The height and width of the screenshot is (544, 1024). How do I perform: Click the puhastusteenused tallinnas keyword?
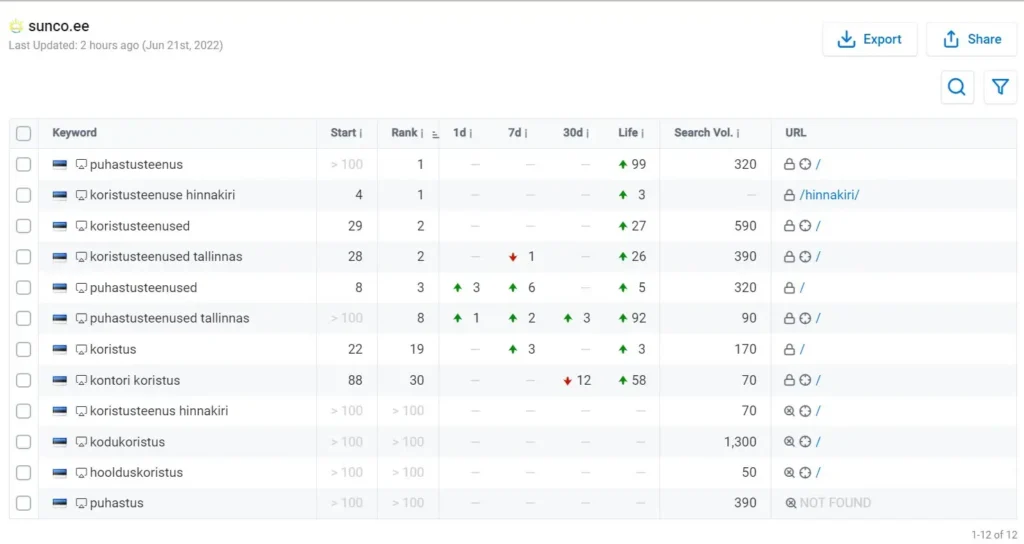pyautogui.click(x=169, y=319)
